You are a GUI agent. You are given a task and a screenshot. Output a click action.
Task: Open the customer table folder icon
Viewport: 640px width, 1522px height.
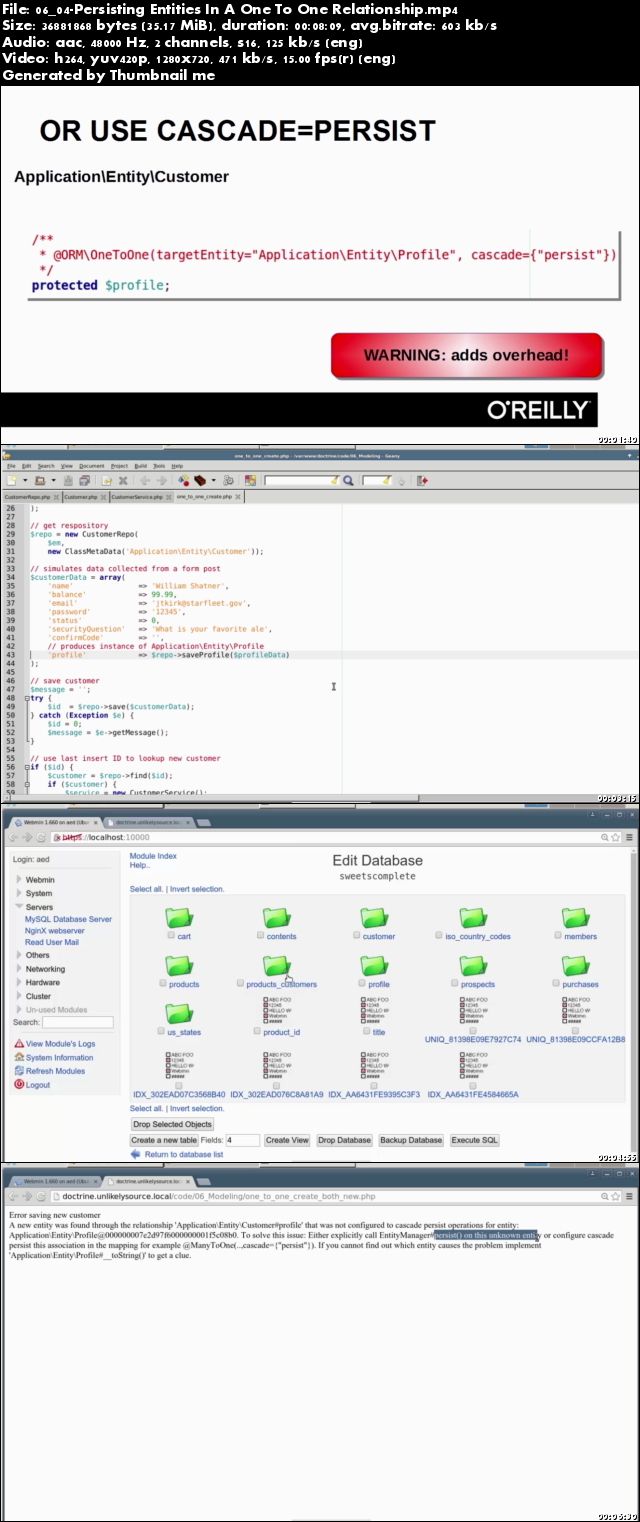pos(377,918)
